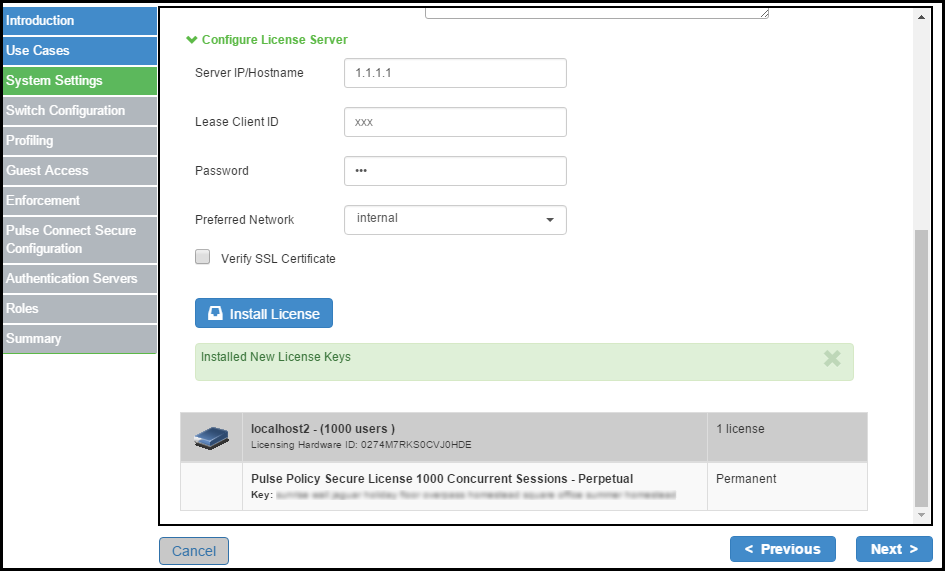Select Profiling in the sidebar

[x=80, y=141]
